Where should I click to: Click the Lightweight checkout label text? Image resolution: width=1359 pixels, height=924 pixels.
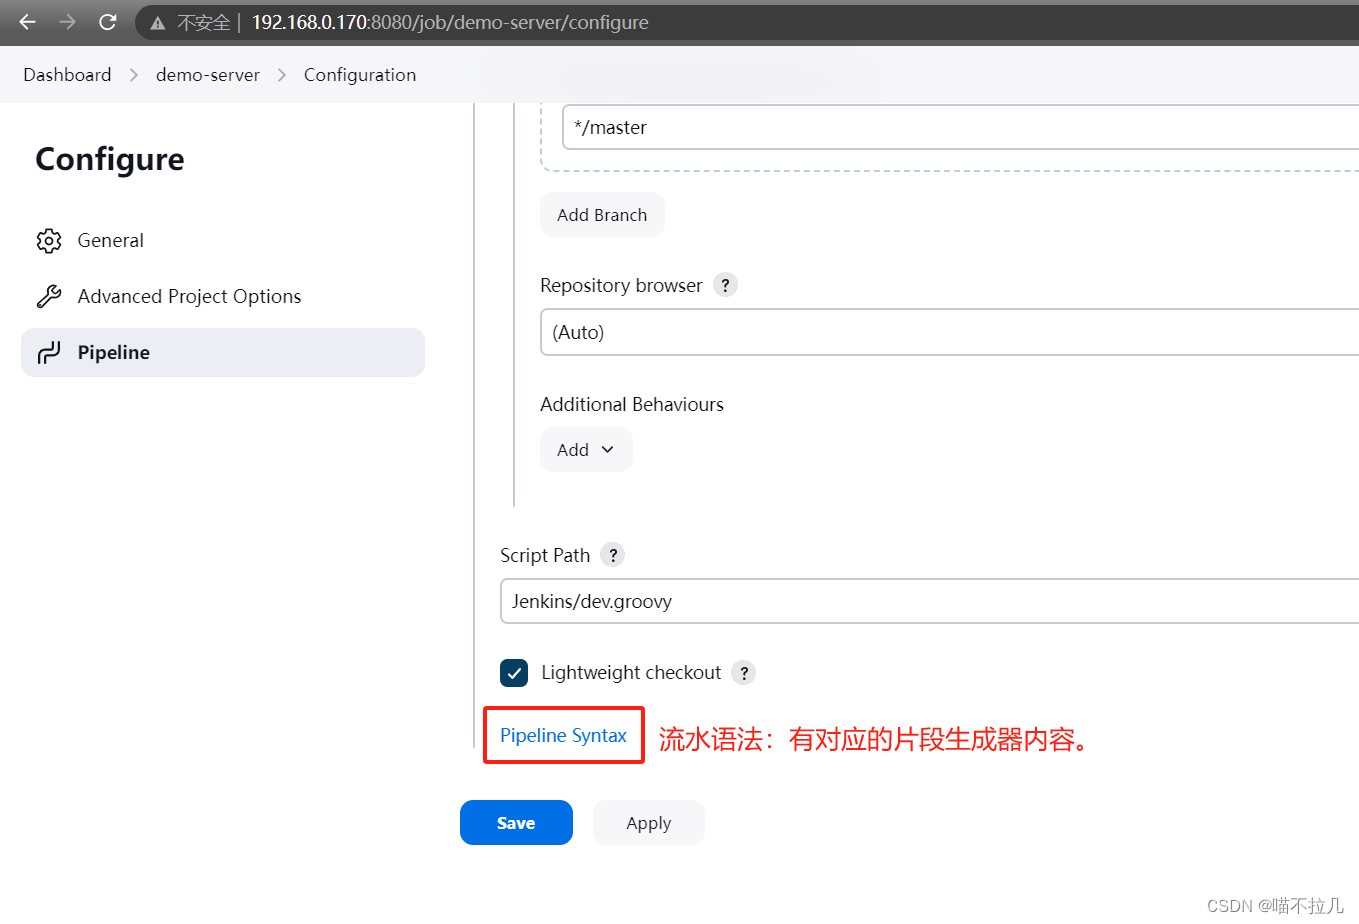(631, 673)
